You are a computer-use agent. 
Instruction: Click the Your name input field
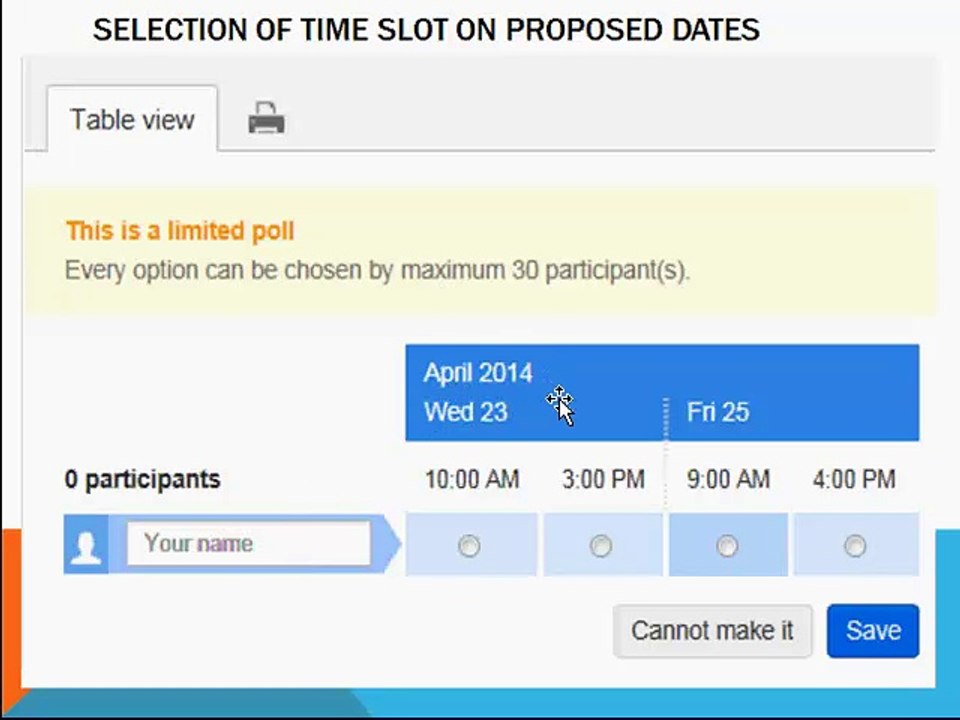(249, 544)
